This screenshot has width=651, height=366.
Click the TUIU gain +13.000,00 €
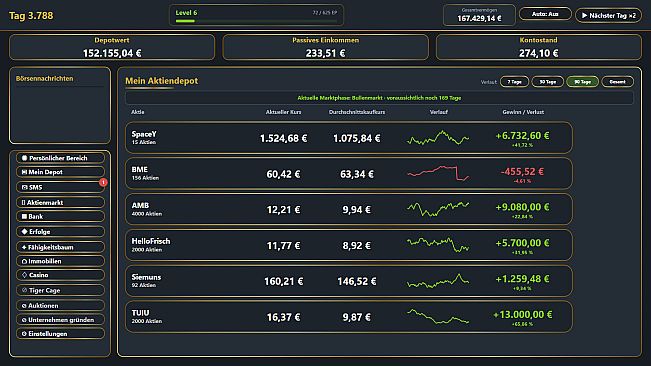[x=522, y=315]
